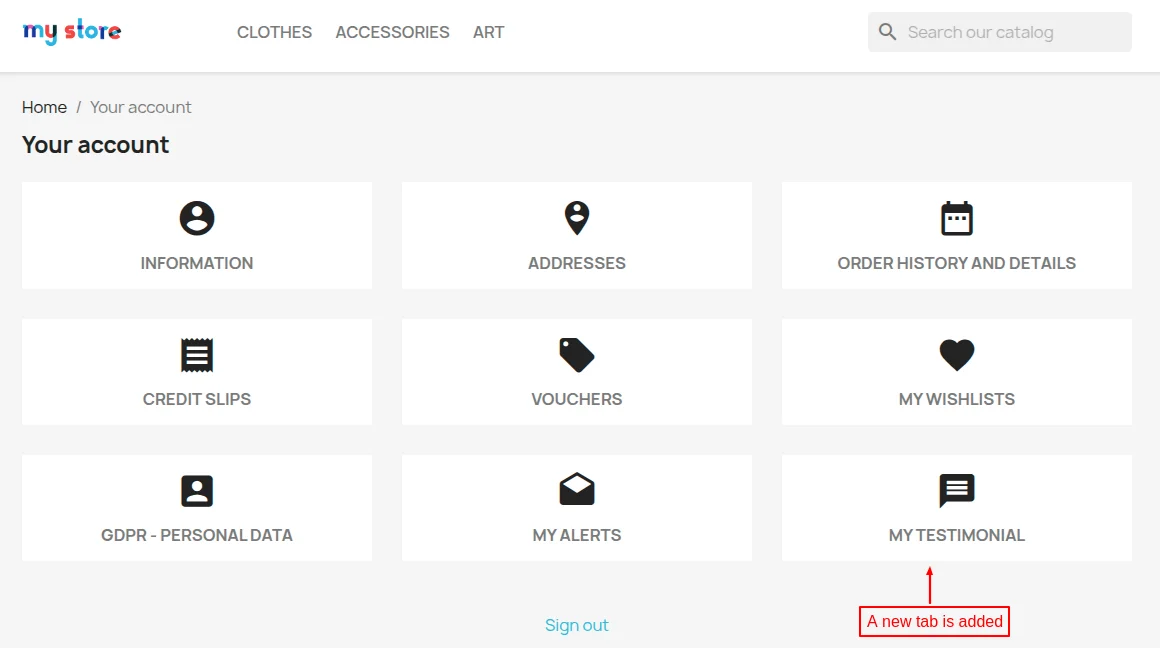This screenshot has height=648, width=1160.
Task: Open the ACCESSORIES menu
Action: 392,32
